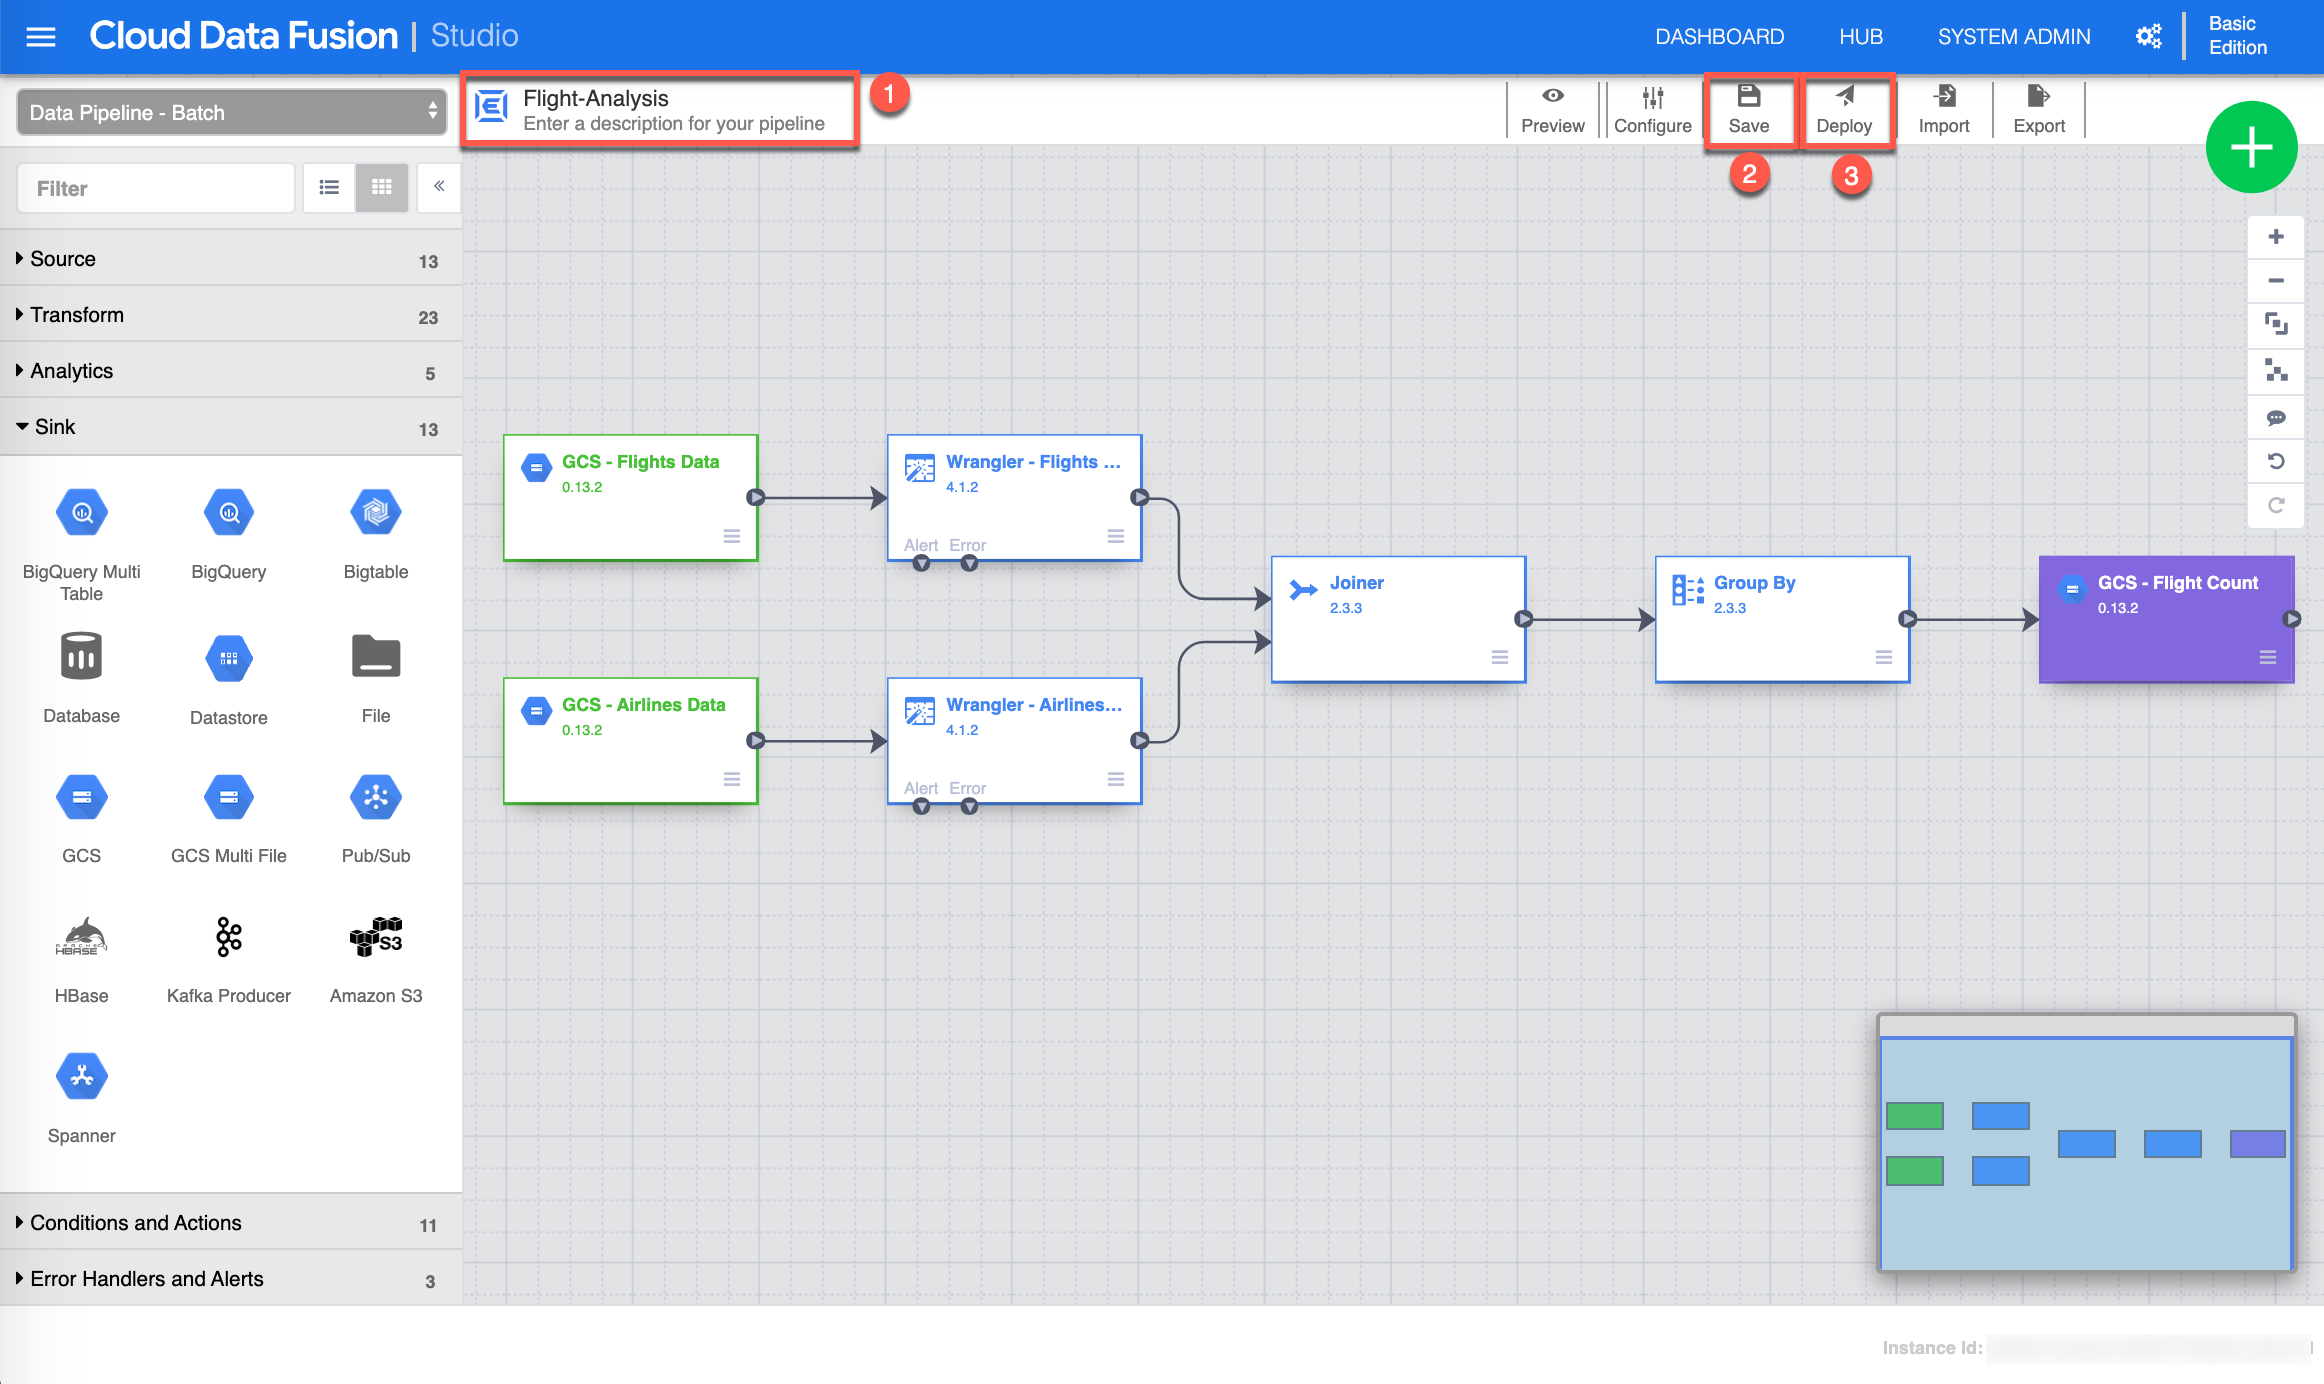Click the Pub/Sub sink icon
The height and width of the screenshot is (1384, 2324).
[375, 798]
